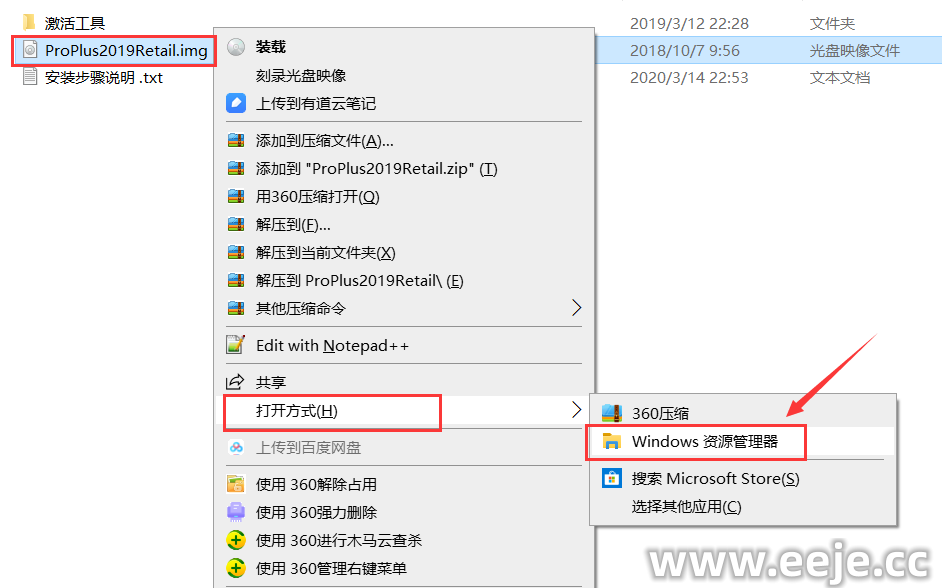Choose 选择其他应用(C) in the submenu

[x=686, y=507]
